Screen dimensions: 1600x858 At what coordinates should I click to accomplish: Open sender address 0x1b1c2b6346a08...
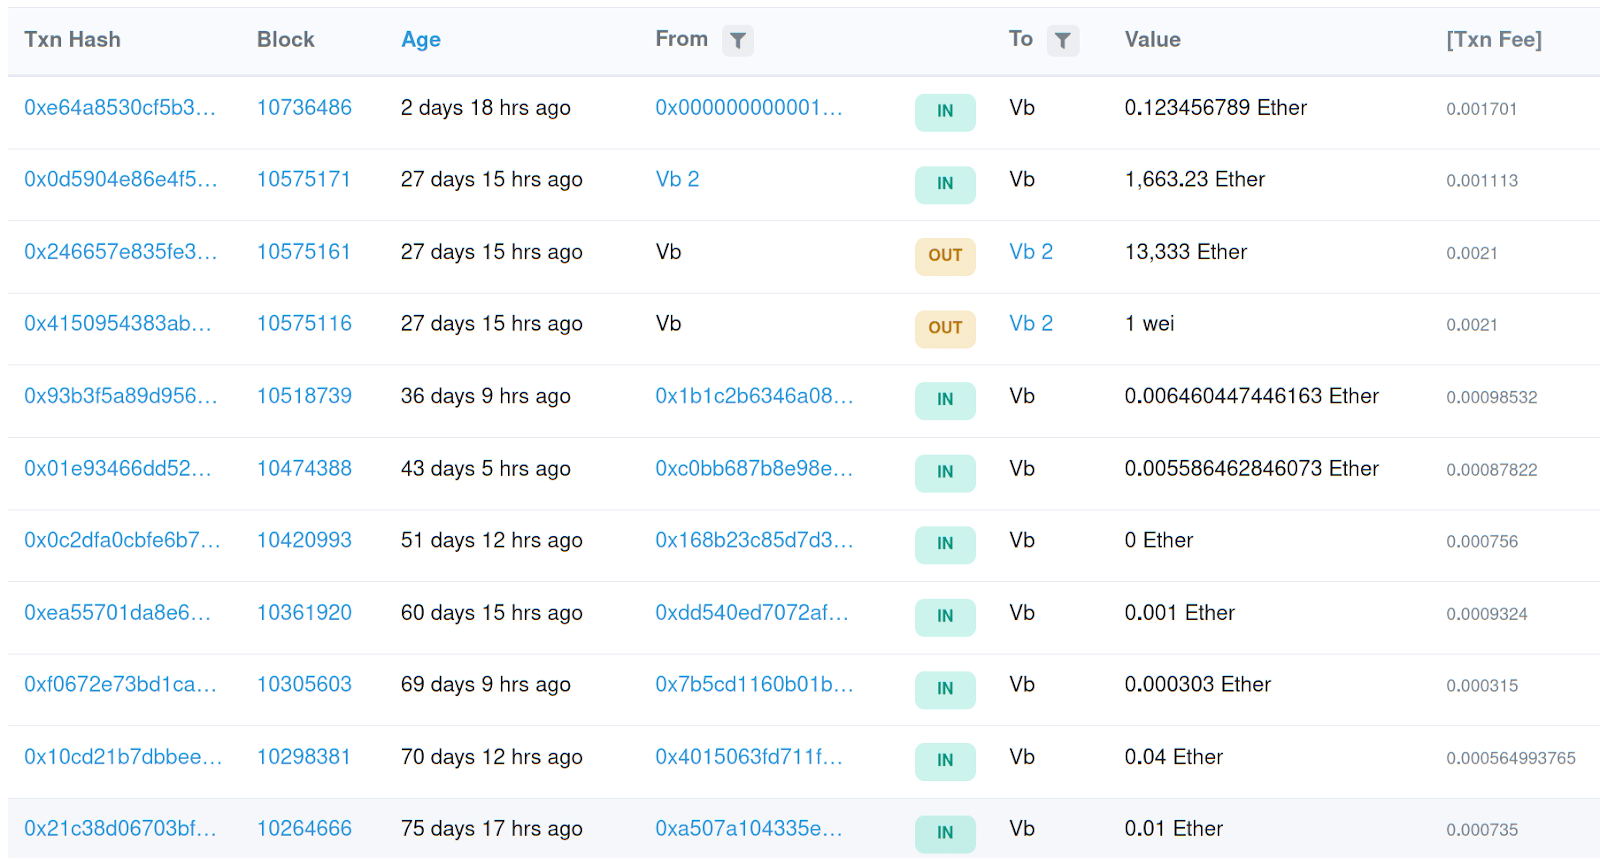pos(754,396)
